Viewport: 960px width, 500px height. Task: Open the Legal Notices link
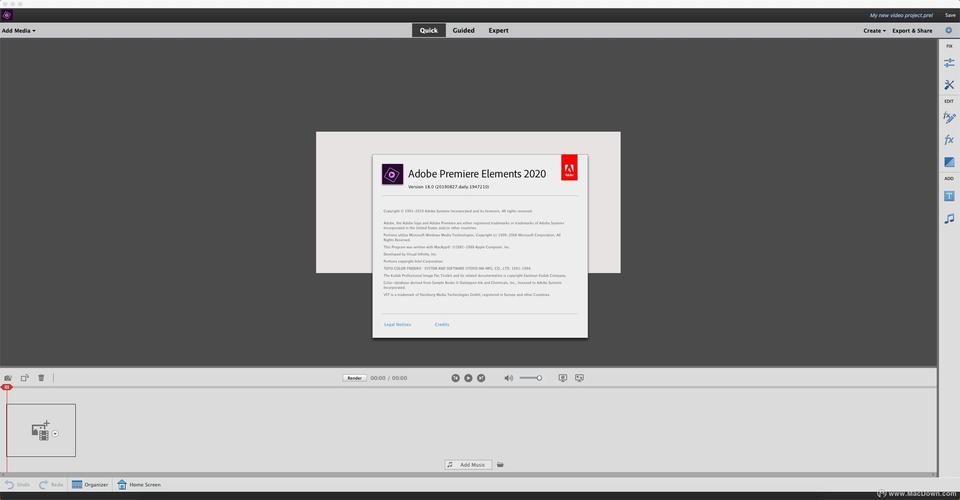tap(397, 324)
